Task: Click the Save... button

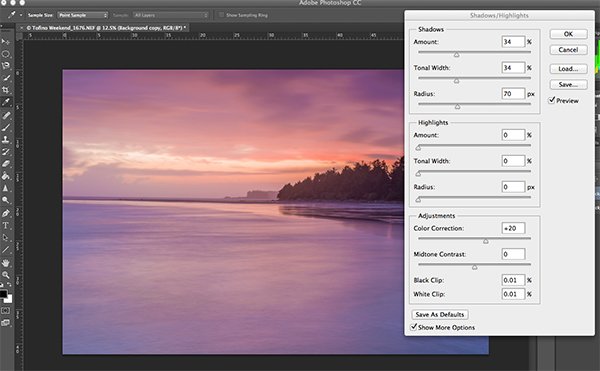Action: pyautogui.click(x=568, y=85)
